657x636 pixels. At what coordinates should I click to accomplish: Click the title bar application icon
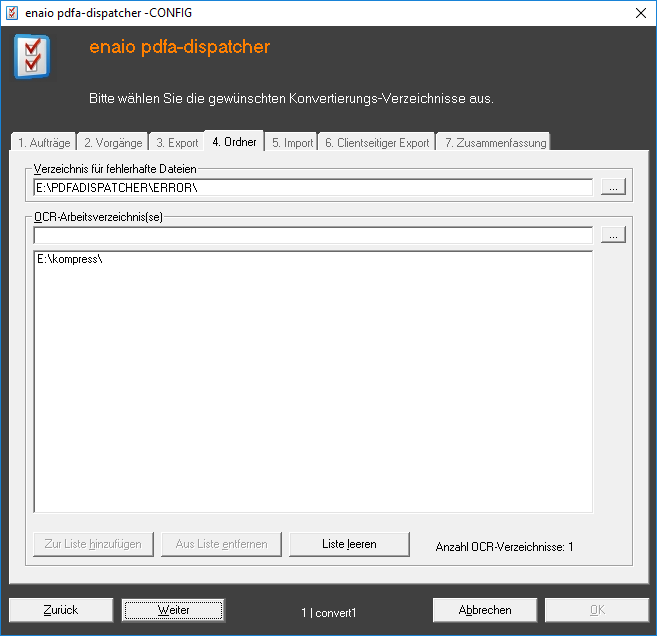pos(13,12)
